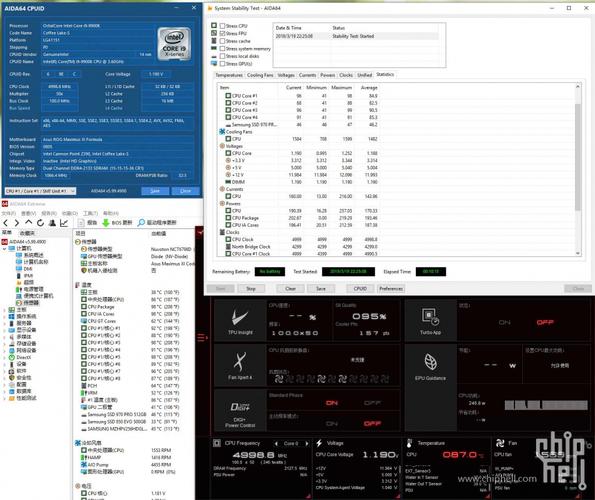Switch to the 收藏夹 favorites panel tab

point(27,233)
